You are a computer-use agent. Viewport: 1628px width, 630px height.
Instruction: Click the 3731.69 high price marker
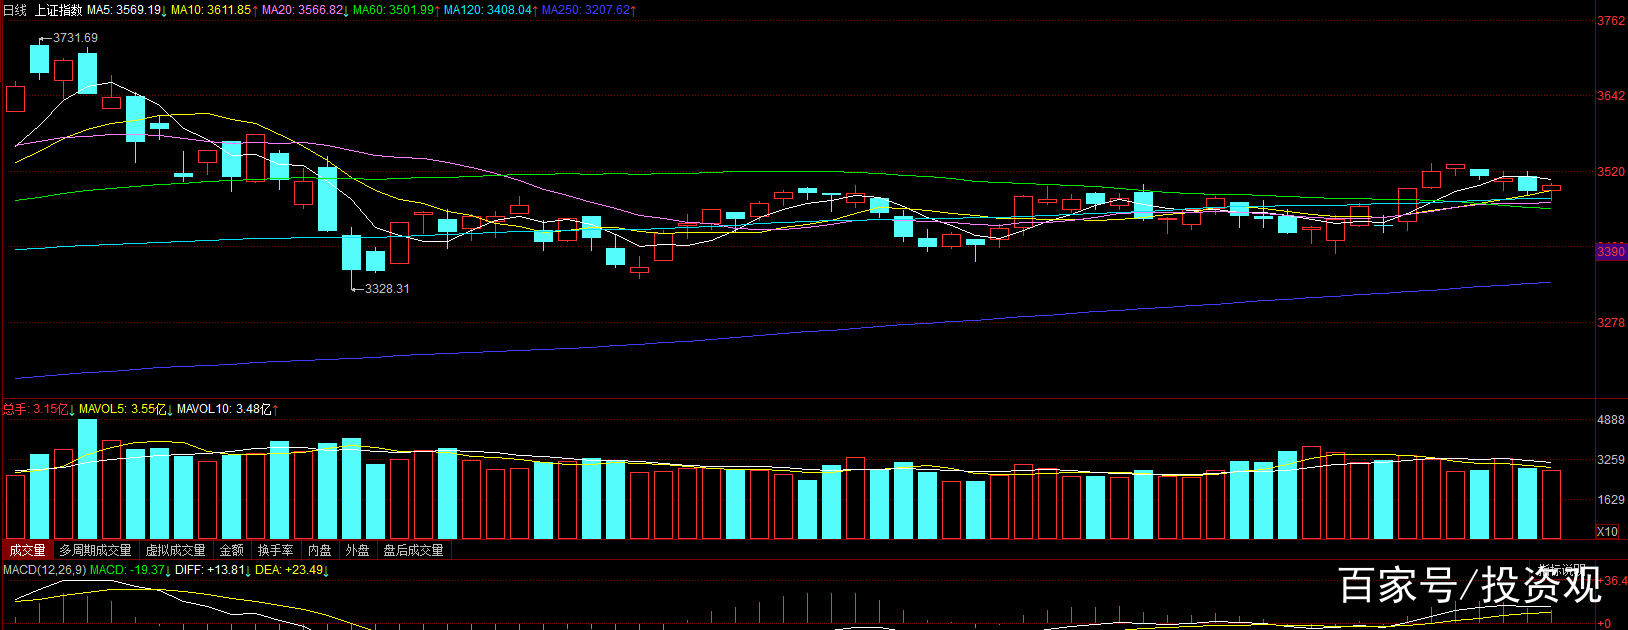[76, 38]
